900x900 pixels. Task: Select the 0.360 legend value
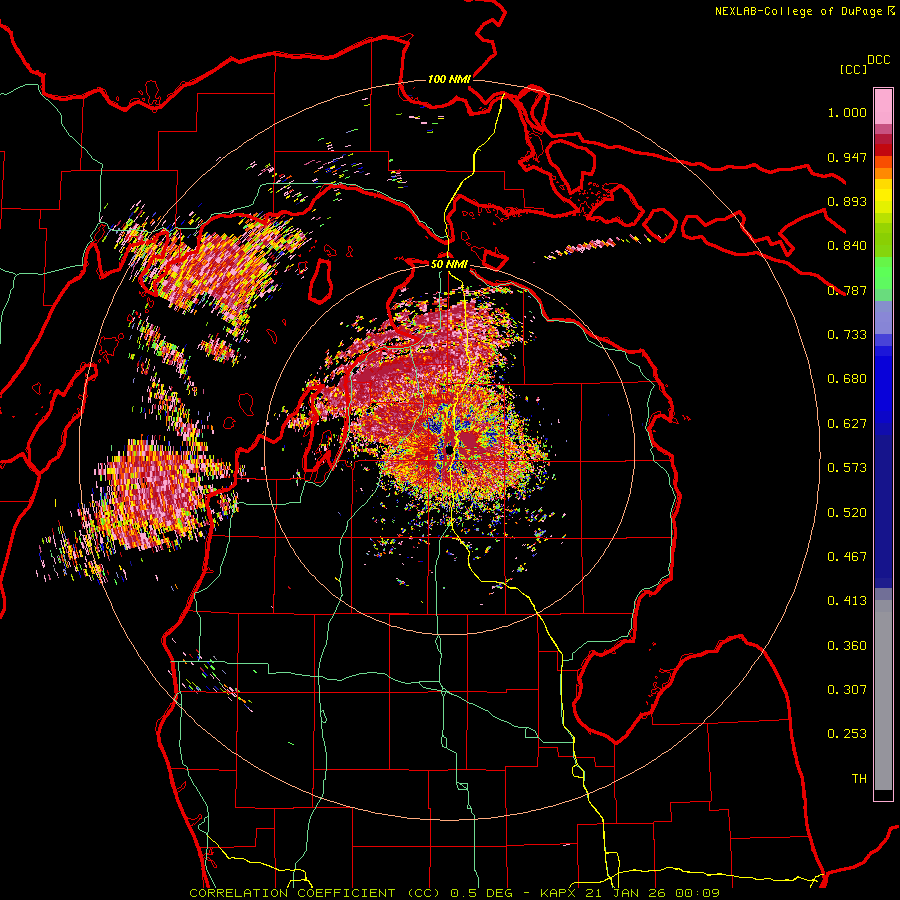(847, 646)
